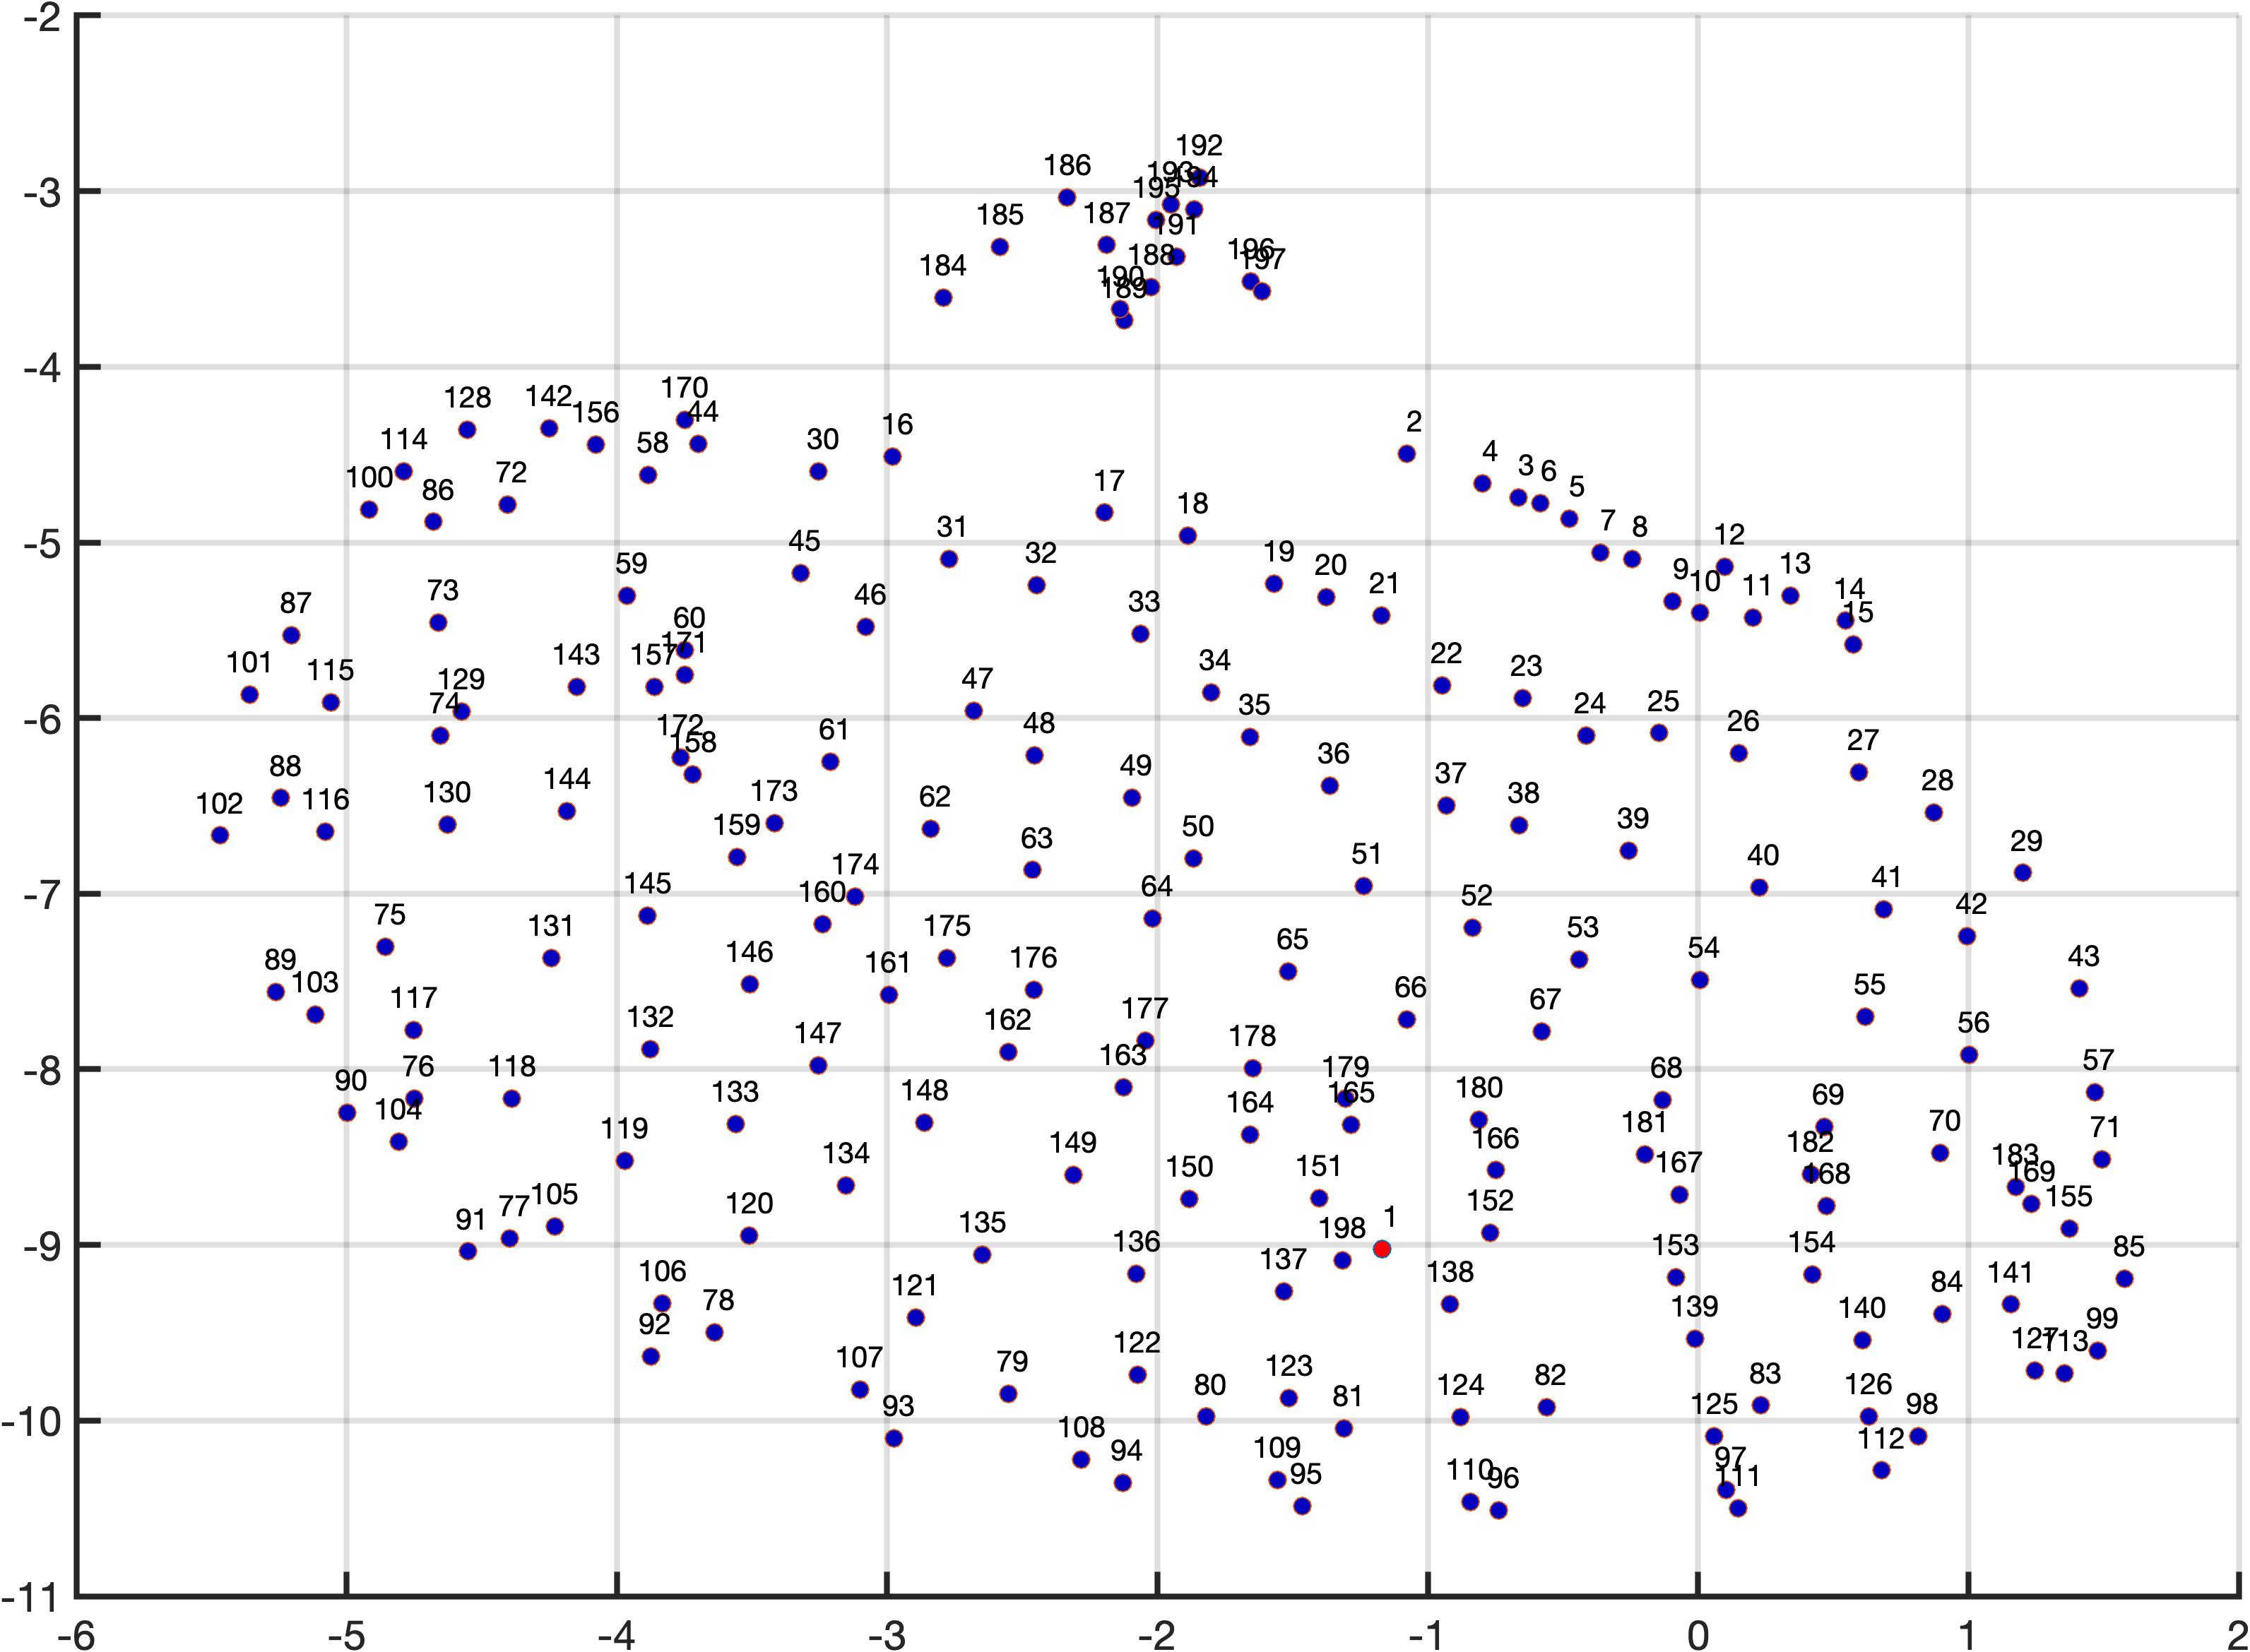The image size is (2250, 1652).
Task: Click y-axis tick label -7
Action: [42, 894]
